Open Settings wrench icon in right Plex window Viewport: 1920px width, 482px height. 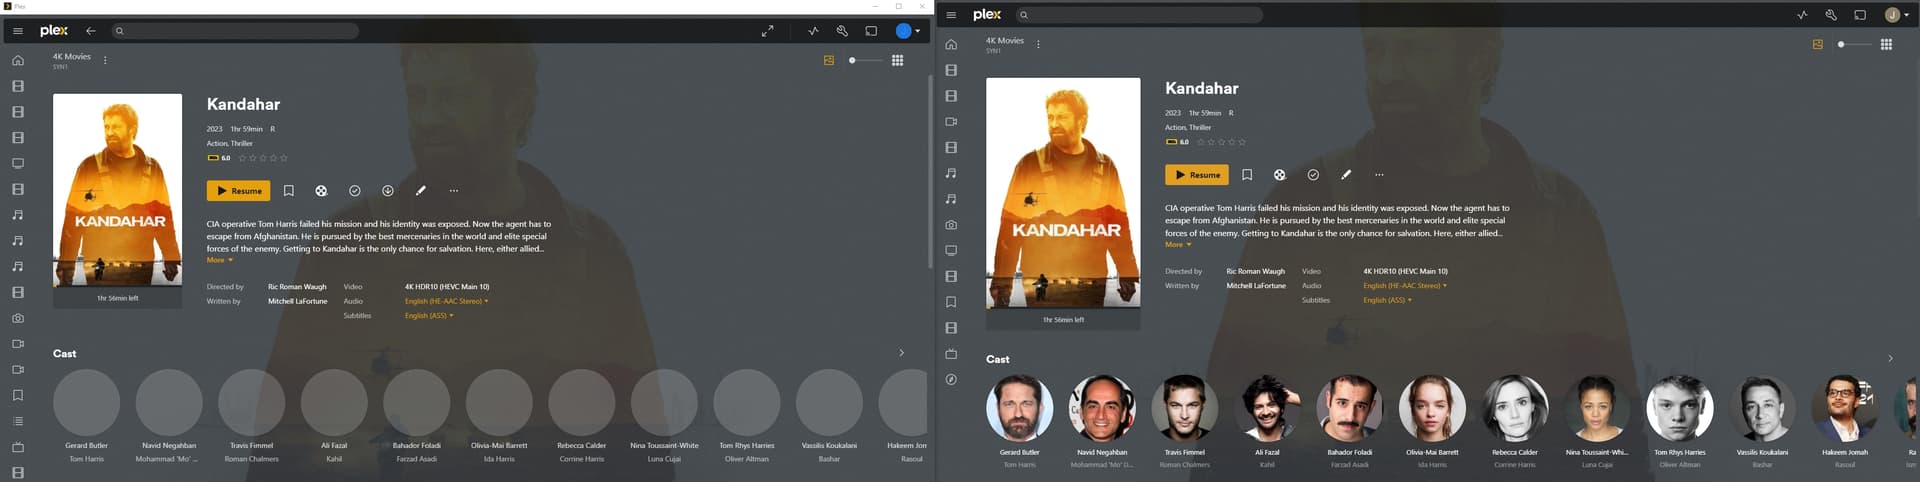[1831, 15]
